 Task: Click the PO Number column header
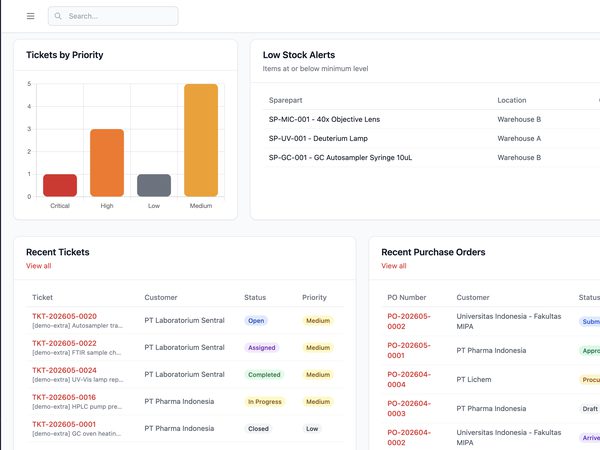pos(406,297)
